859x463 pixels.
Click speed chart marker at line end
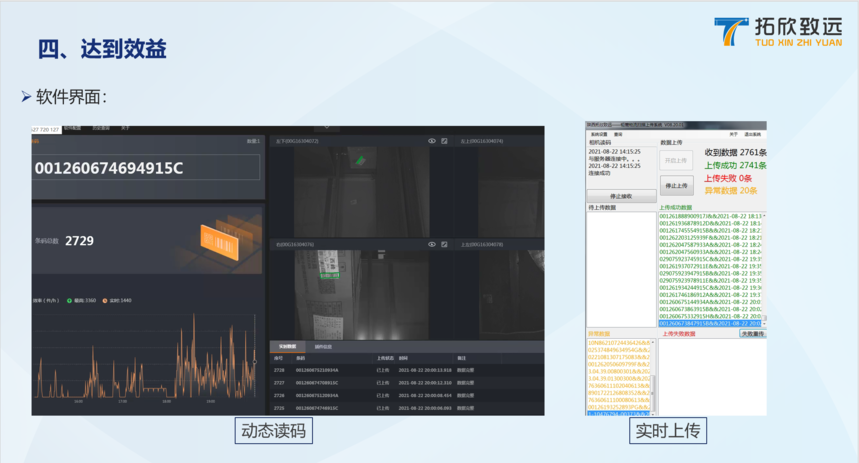tap(255, 362)
